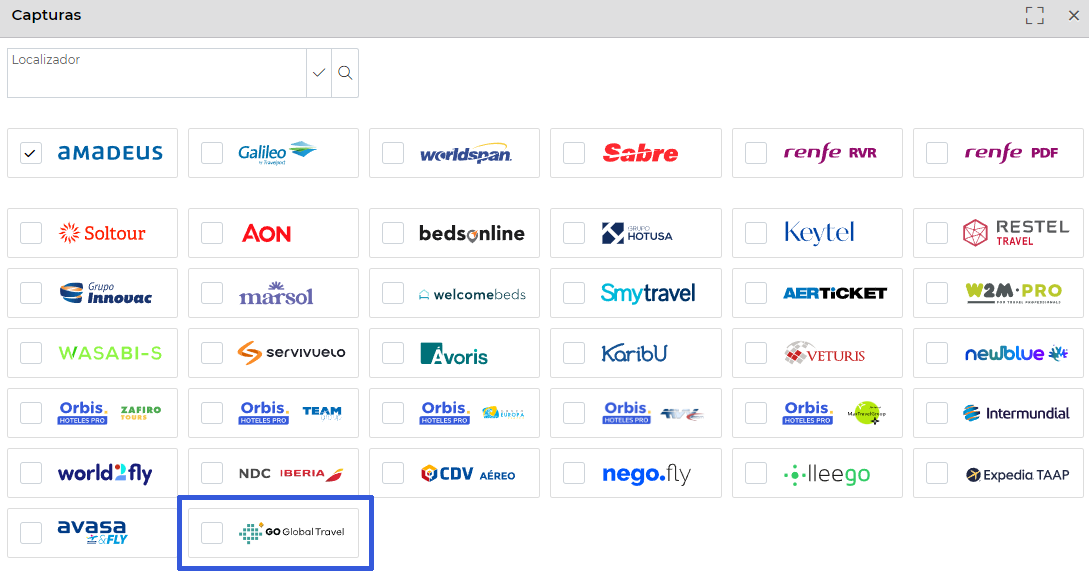Screen dimensions: 1089x585
Task: Click the Orbis Zafiro Tours logo
Action: click(x=110, y=413)
